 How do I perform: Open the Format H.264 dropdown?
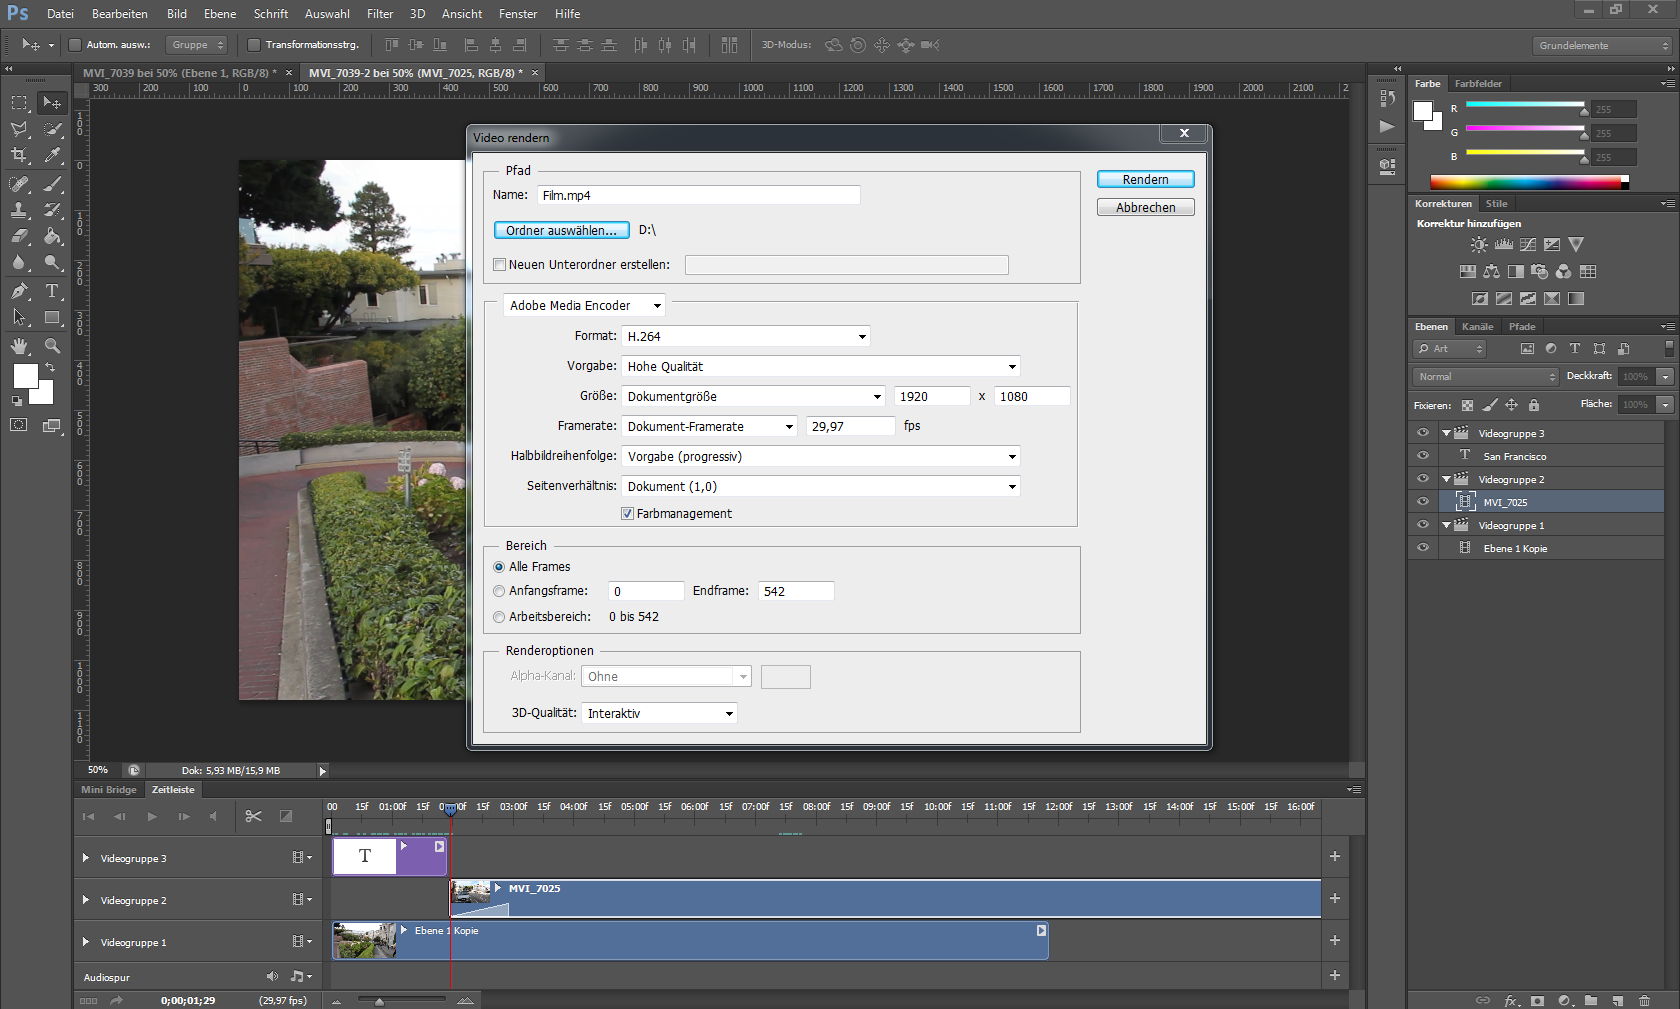(746, 337)
